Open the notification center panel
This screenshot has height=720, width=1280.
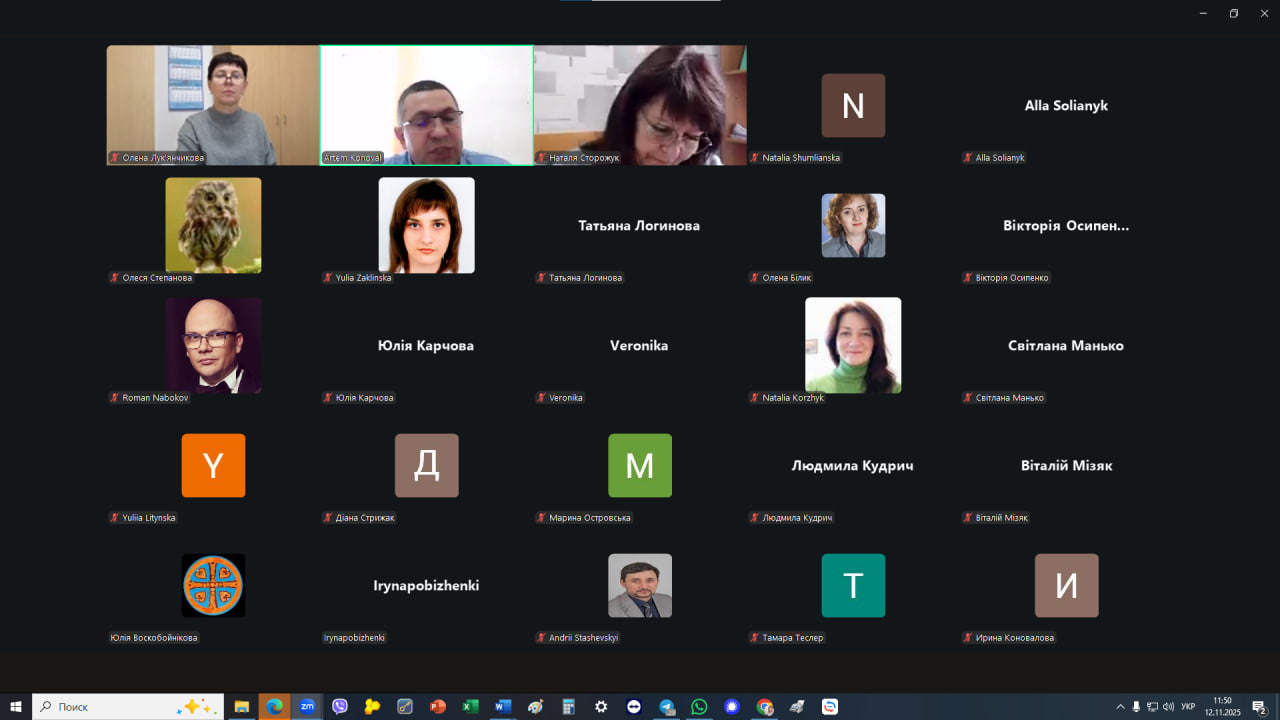point(1259,706)
